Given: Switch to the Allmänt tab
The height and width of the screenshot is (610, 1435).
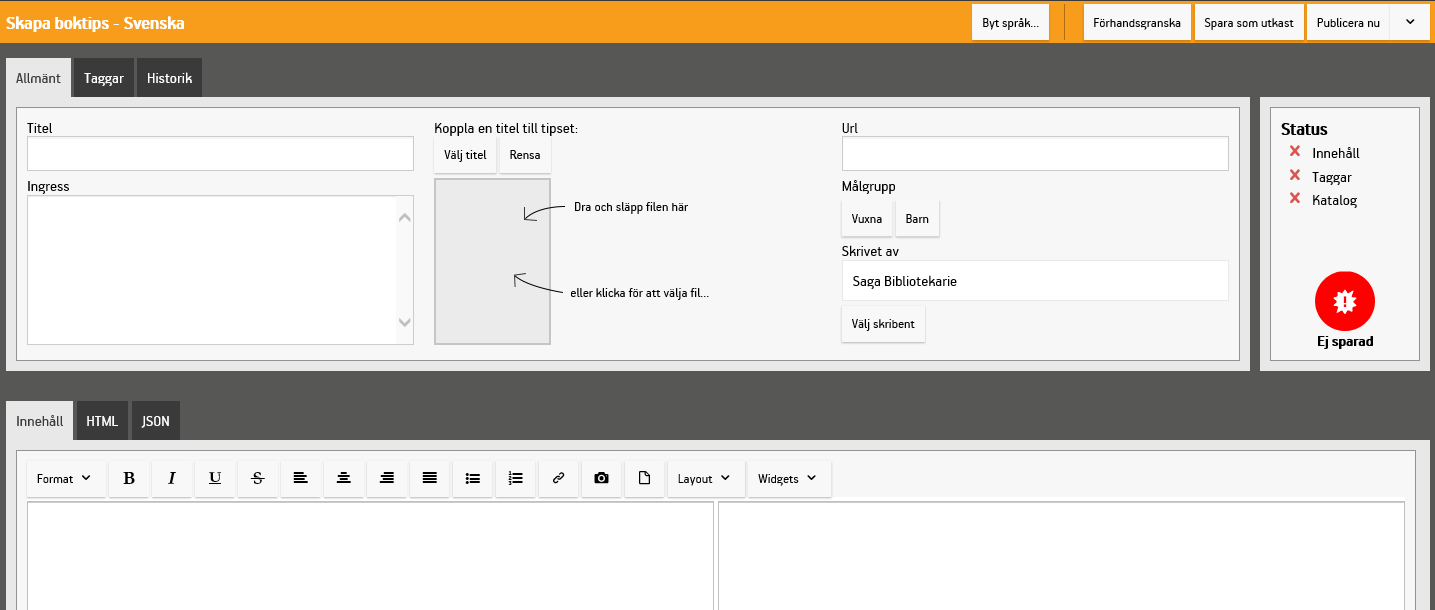Looking at the screenshot, I should click(39, 78).
